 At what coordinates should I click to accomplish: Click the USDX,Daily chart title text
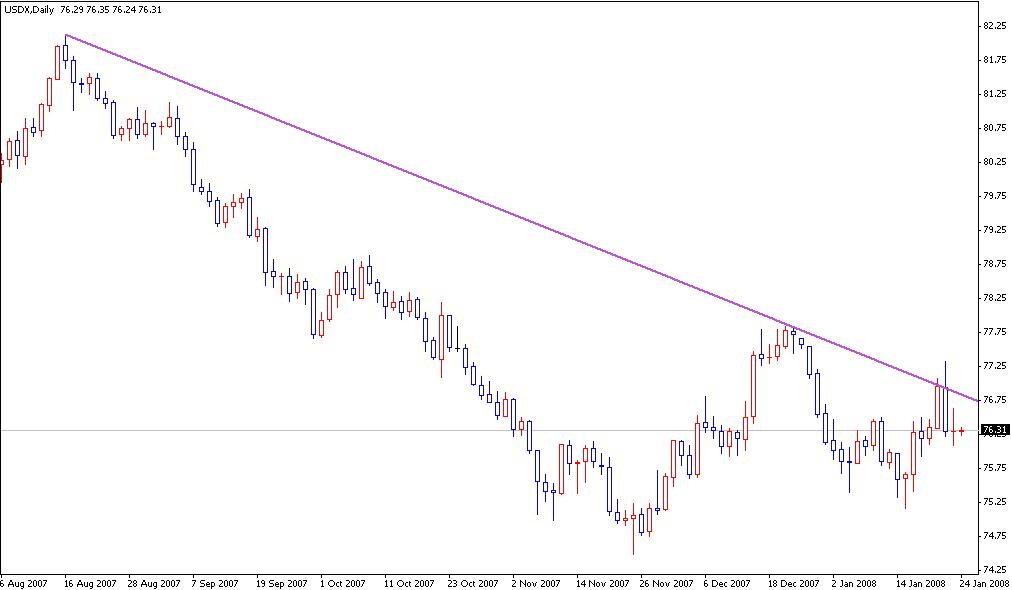click(x=30, y=8)
